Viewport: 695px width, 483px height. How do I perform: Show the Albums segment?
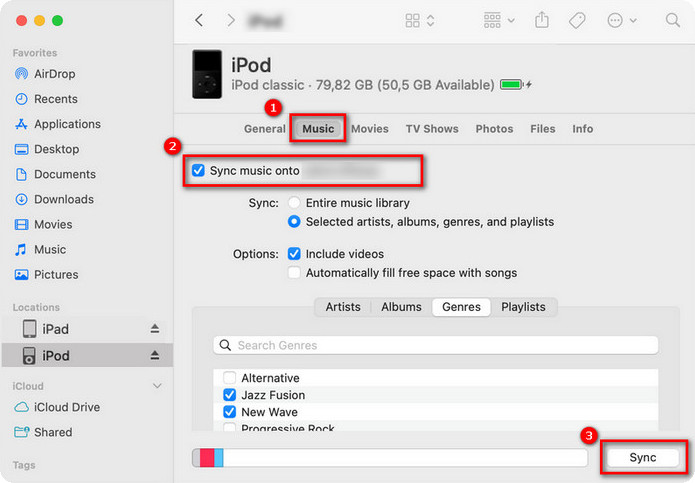pos(401,307)
